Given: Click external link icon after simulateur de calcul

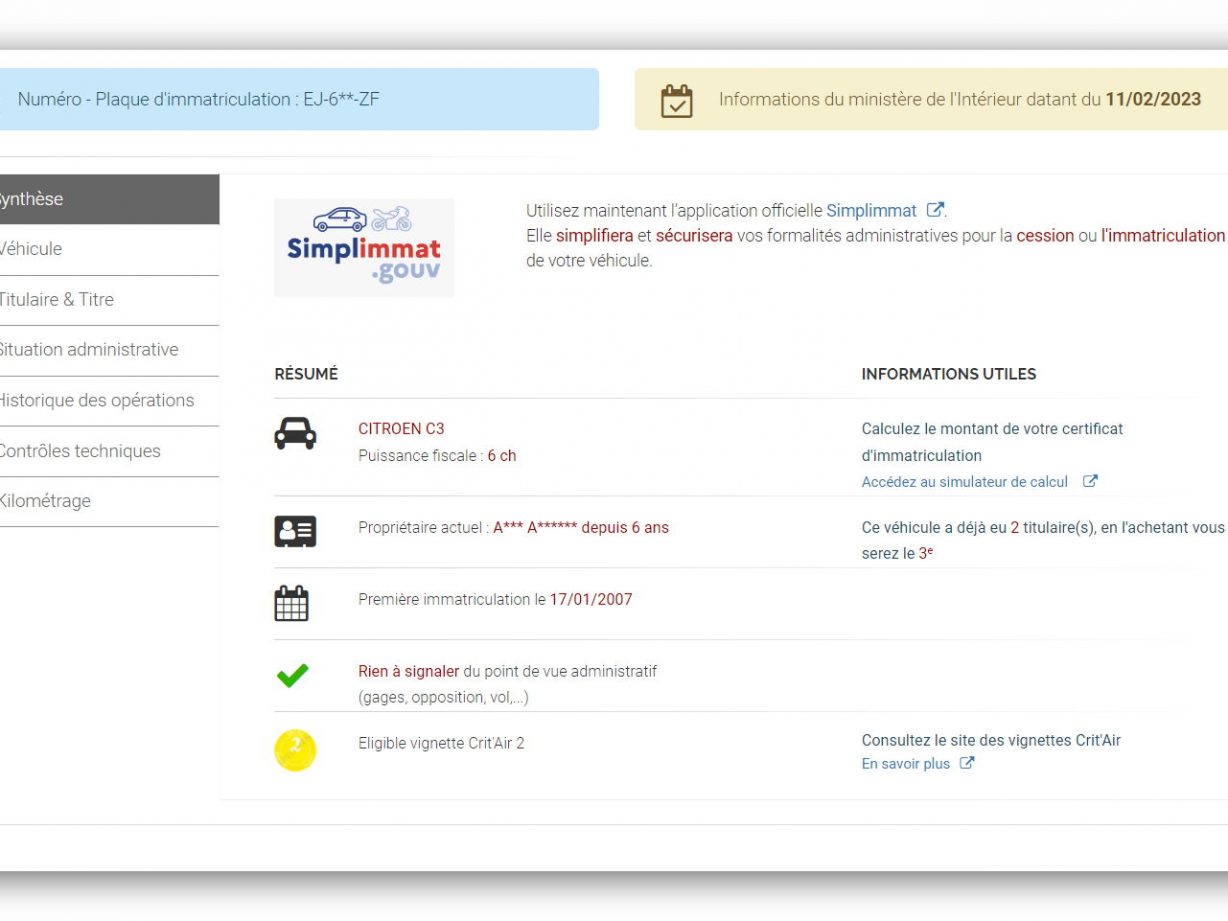Looking at the screenshot, I should (x=1090, y=481).
